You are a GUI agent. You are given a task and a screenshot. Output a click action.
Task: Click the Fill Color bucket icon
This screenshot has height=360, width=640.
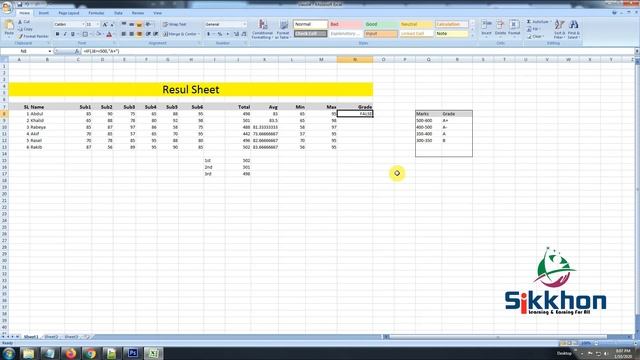(98, 34)
